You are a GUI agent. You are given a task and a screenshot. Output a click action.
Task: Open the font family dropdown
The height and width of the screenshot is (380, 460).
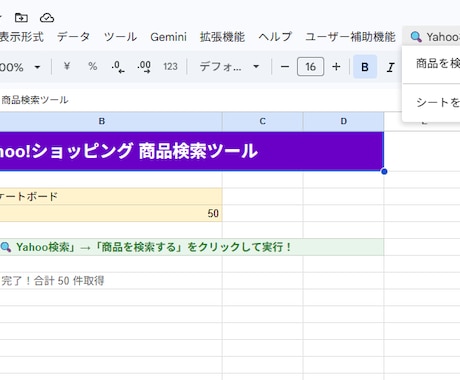point(229,67)
